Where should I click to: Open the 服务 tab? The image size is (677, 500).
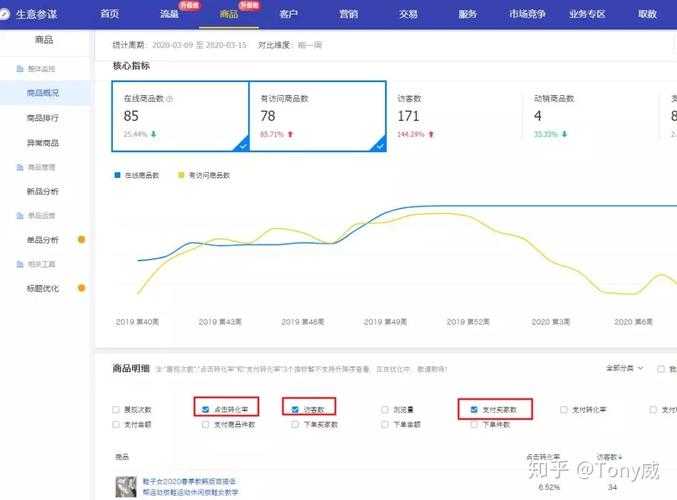[468, 14]
